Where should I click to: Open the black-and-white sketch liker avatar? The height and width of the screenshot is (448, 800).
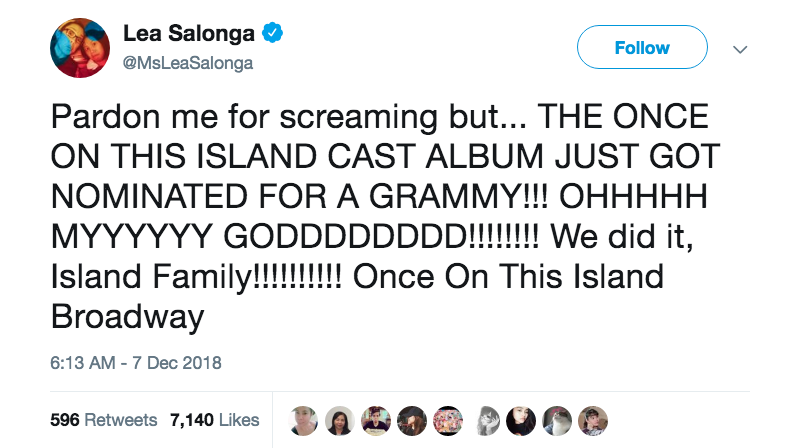pyautogui.click(x=488, y=421)
